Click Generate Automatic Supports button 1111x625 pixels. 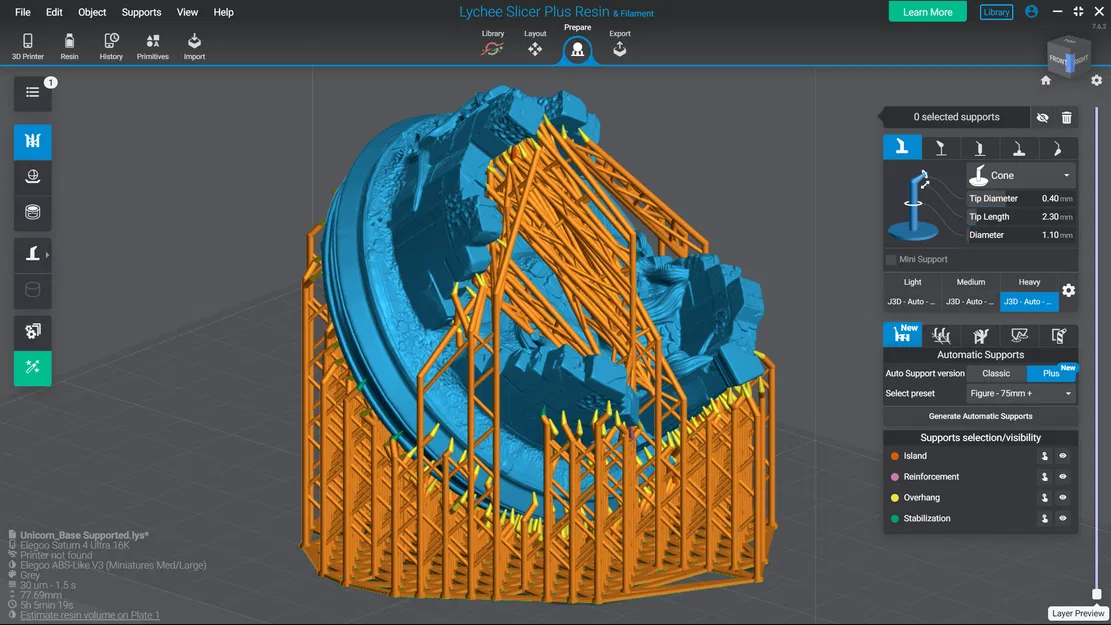981,416
